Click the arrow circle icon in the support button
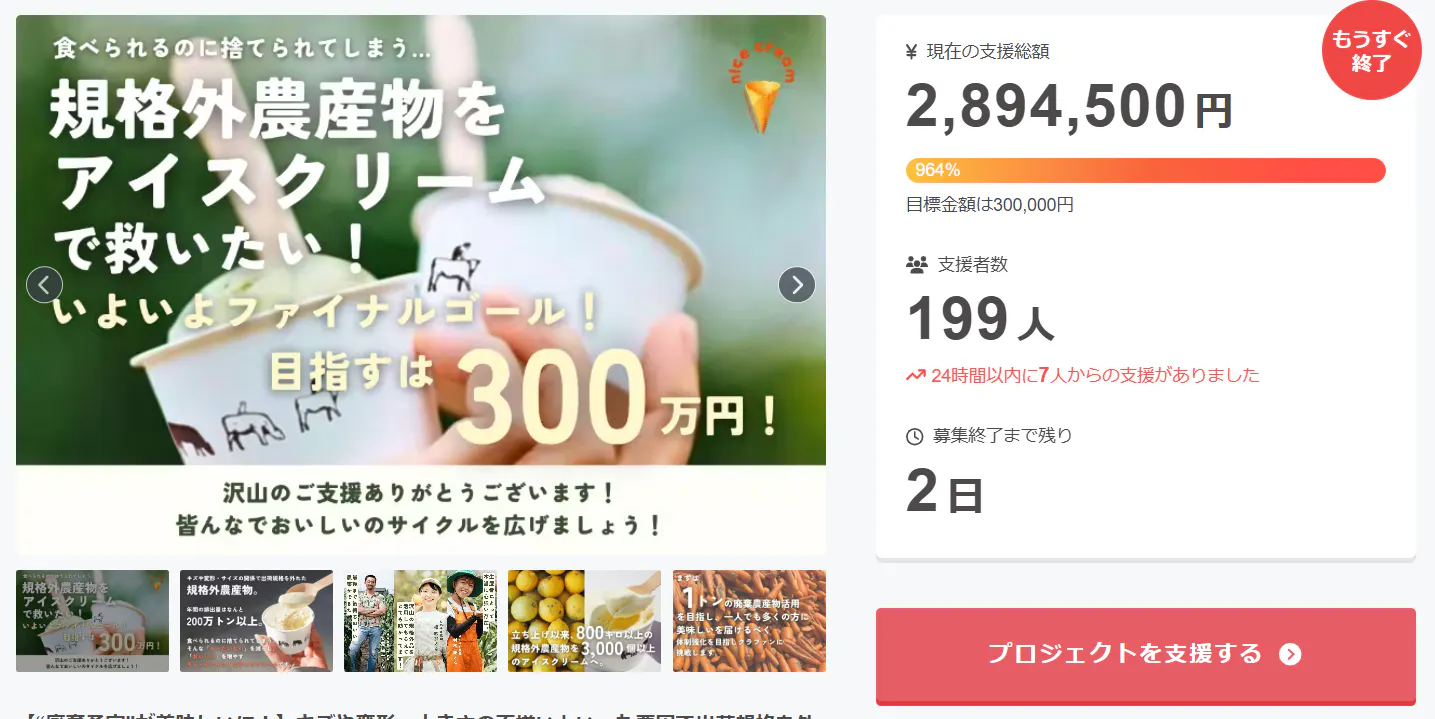1435x719 pixels. [1291, 654]
